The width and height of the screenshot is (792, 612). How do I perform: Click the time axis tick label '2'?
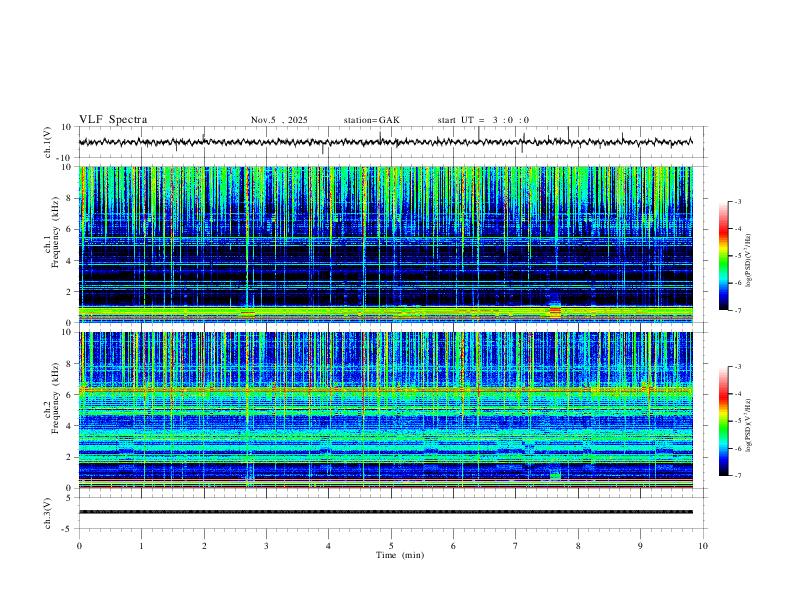pos(204,546)
